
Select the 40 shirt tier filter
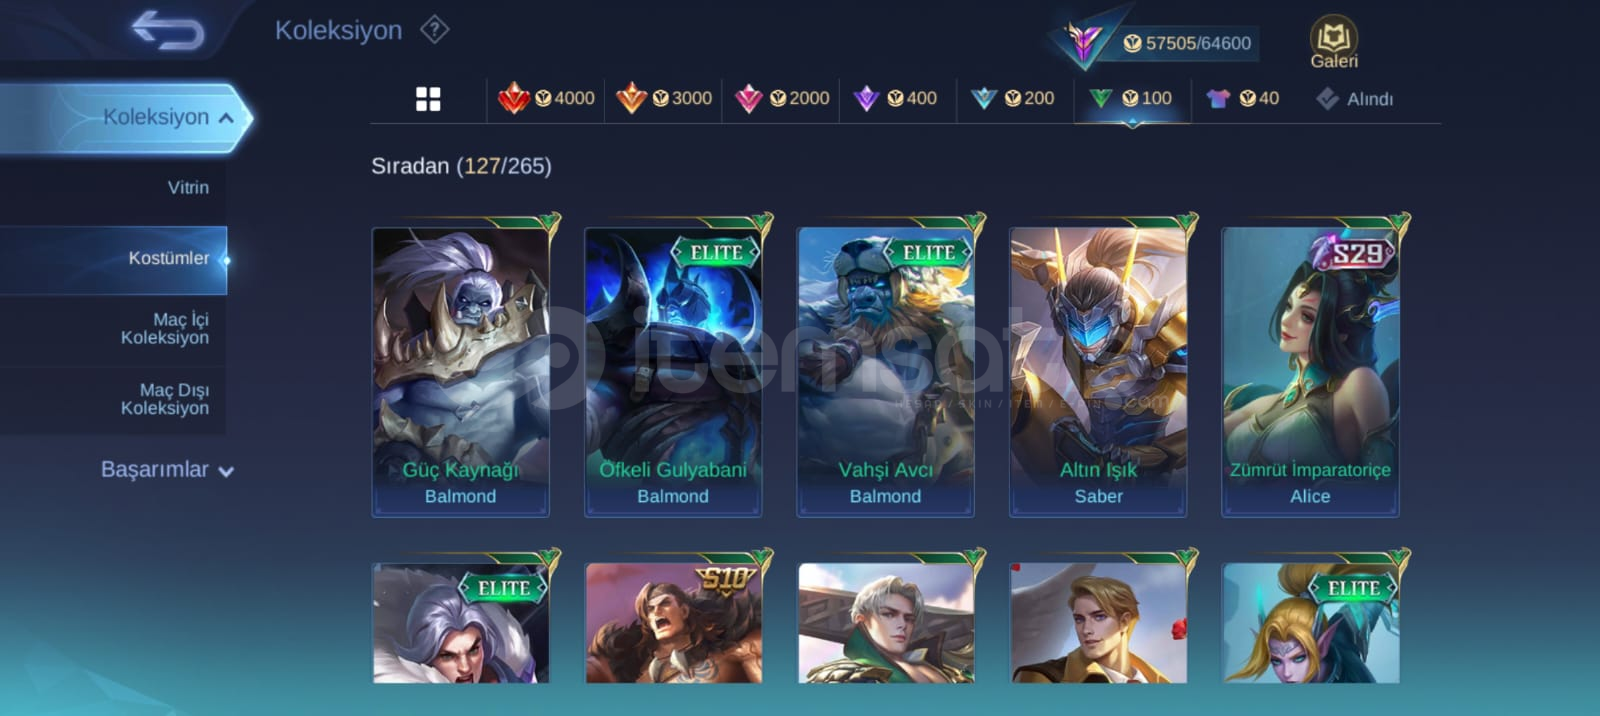tap(1243, 98)
